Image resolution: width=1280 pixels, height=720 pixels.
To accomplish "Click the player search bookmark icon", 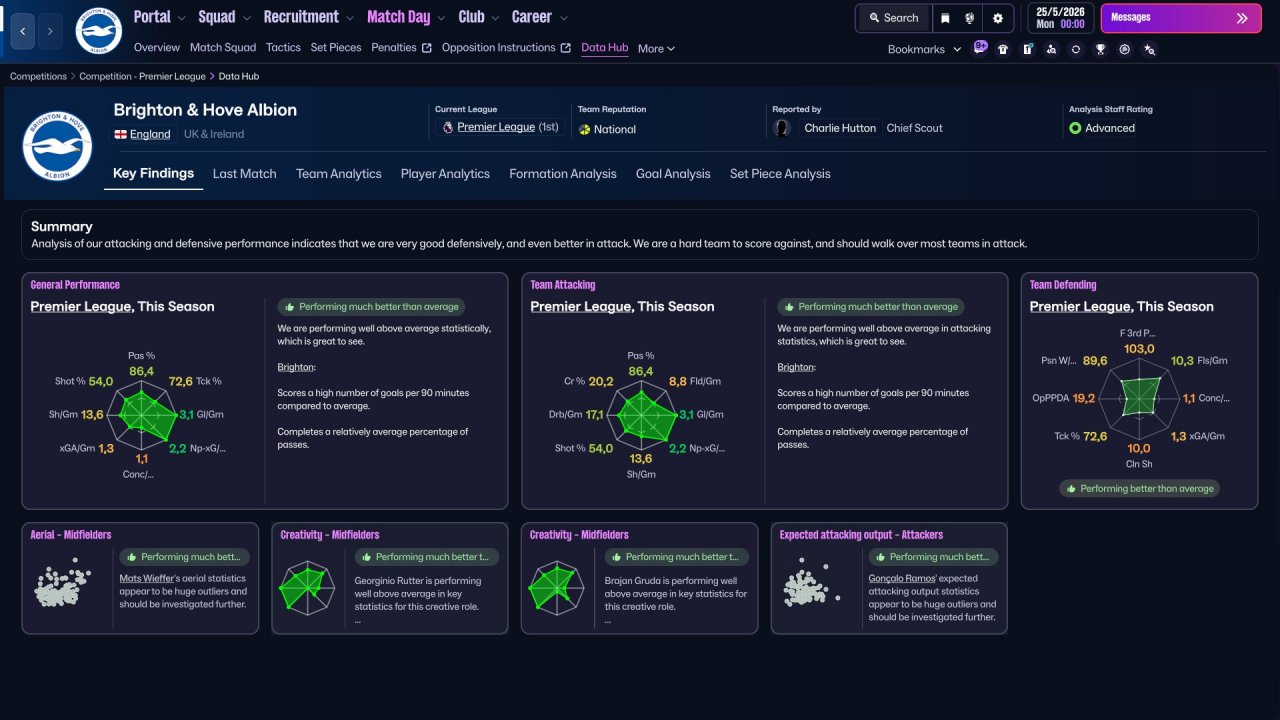I will 1051,49.
